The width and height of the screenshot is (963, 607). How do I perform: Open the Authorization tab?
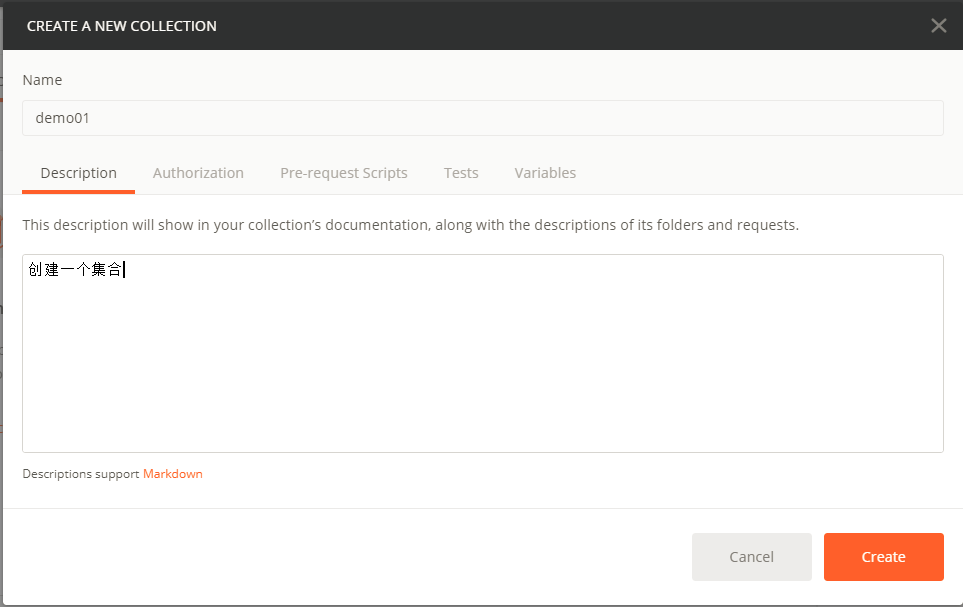[198, 173]
